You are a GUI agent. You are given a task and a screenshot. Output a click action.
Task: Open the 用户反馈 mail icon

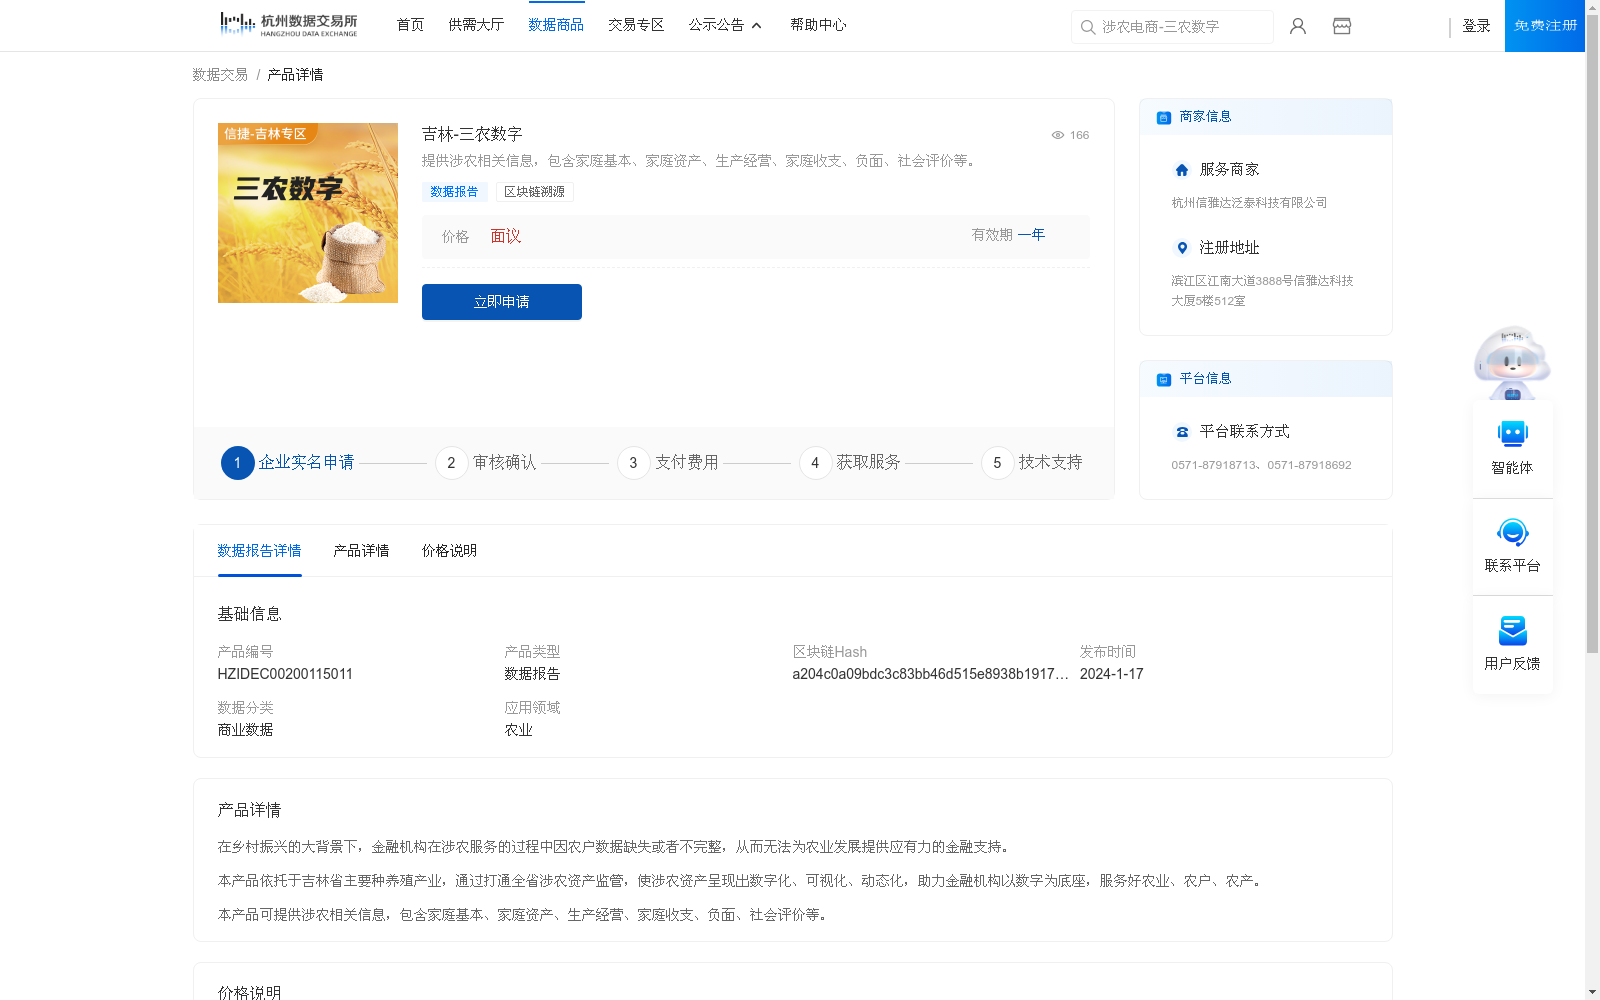pos(1512,630)
